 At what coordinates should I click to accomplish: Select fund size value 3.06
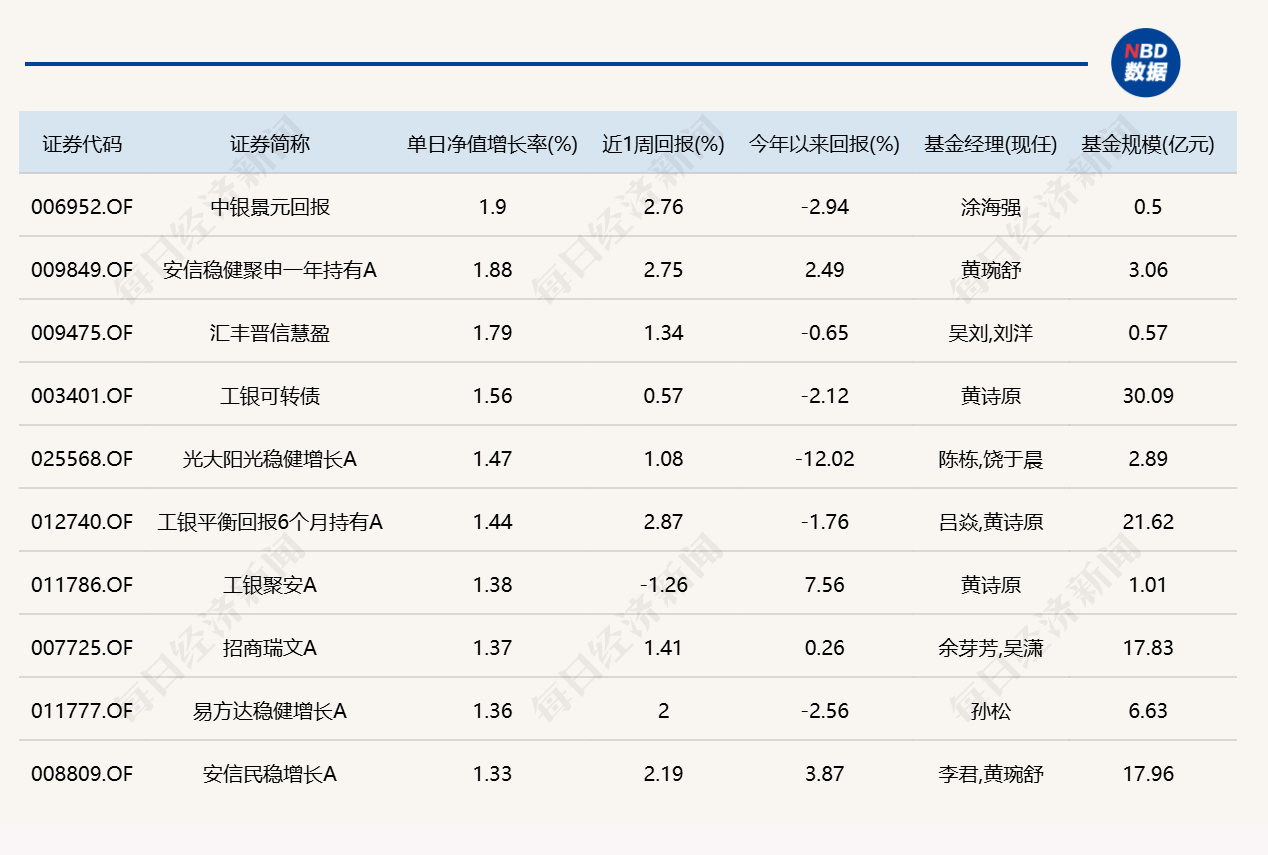click(x=1148, y=270)
